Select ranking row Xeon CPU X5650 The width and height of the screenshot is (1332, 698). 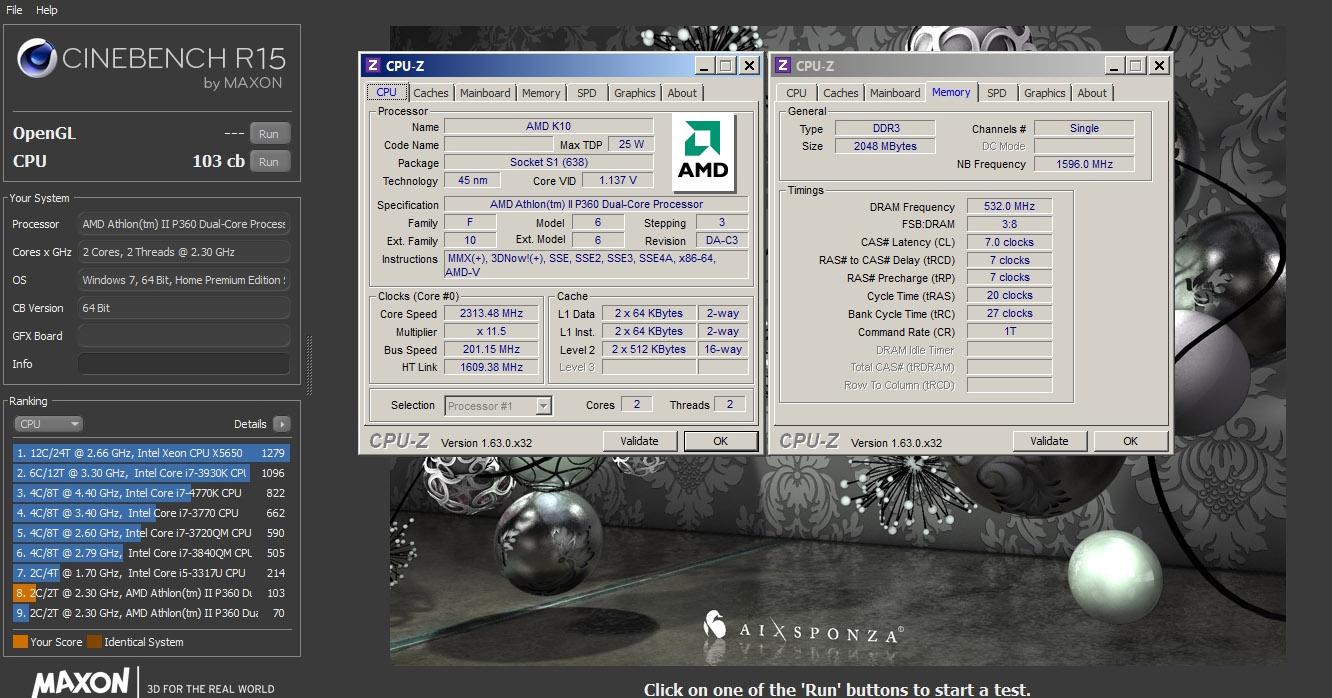[x=150, y=453]
